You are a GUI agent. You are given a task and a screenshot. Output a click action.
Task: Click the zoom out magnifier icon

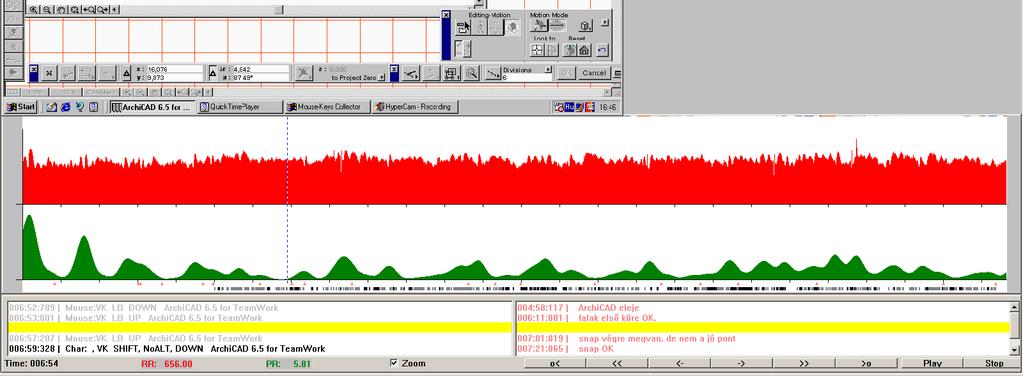click(46, 10)
